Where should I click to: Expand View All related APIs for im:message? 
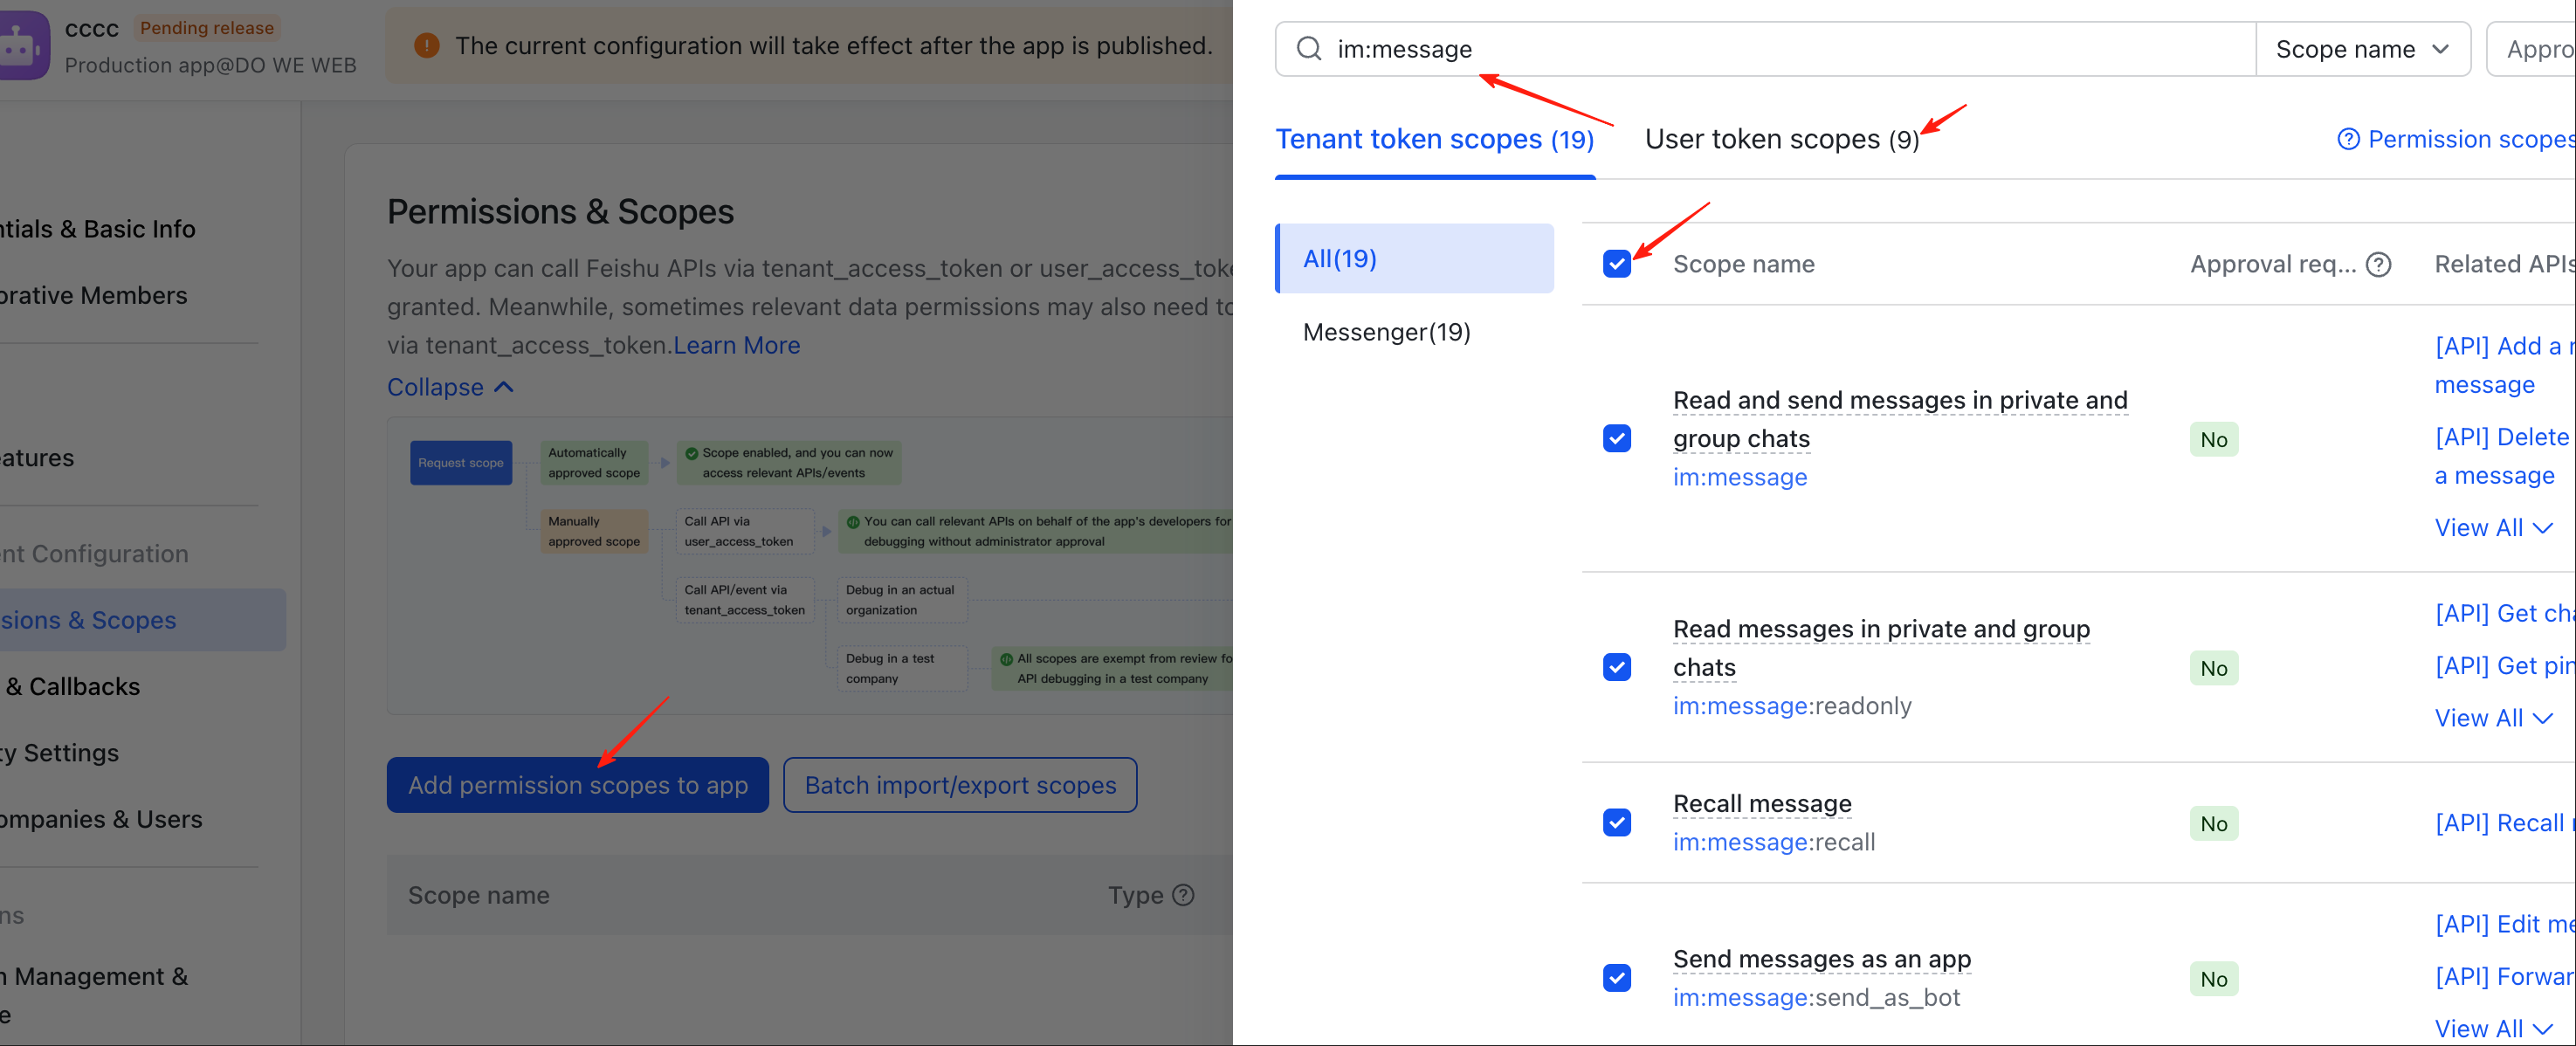pyautogui.click(x=2493, y=527)
